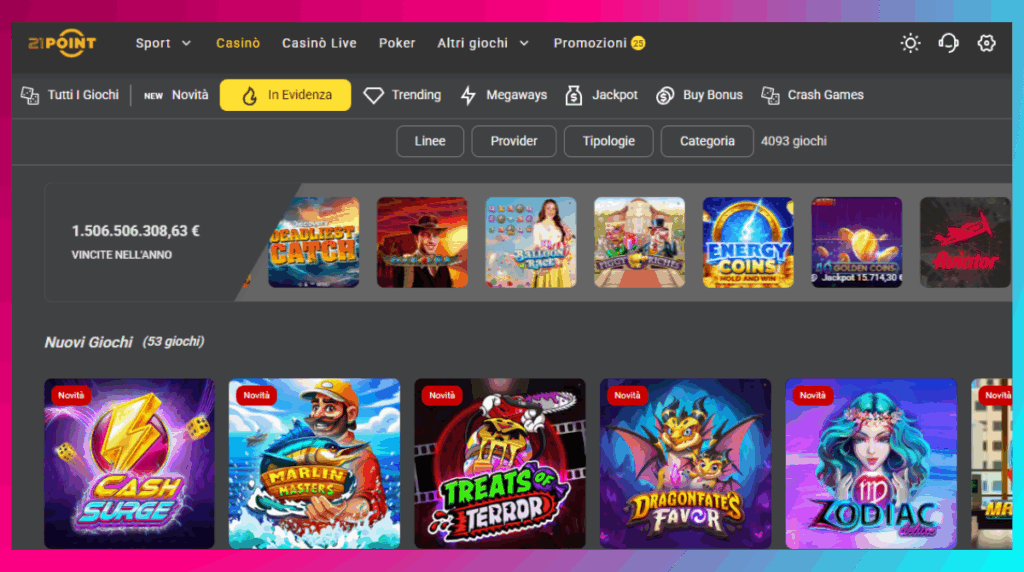Click the flame icon in In Evidenza
This screenshot has width=1024, height=572.
click(249, 95)
